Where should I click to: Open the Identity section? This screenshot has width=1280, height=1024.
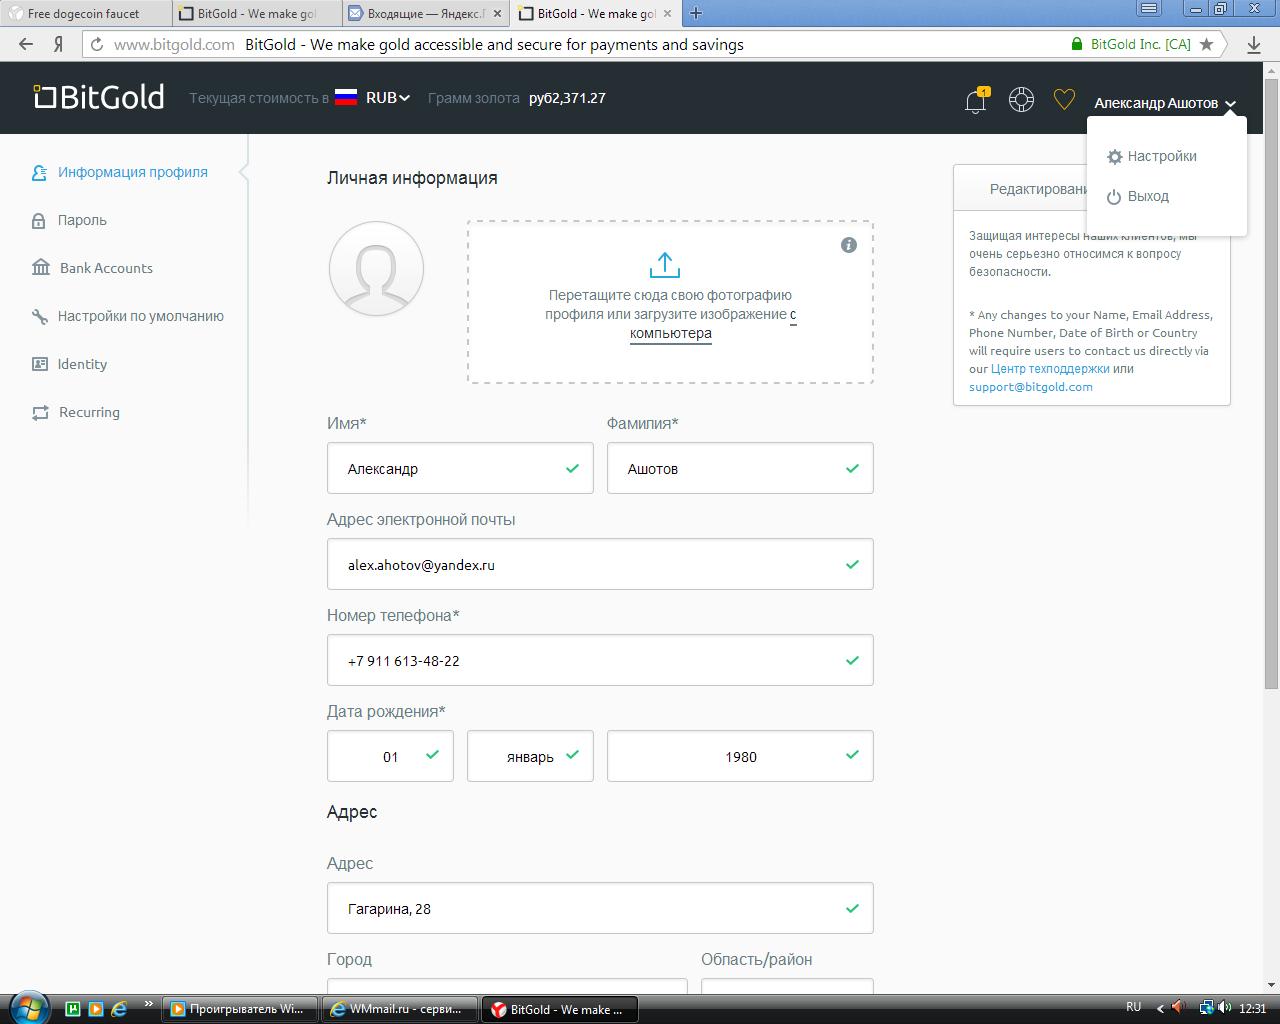69,364
